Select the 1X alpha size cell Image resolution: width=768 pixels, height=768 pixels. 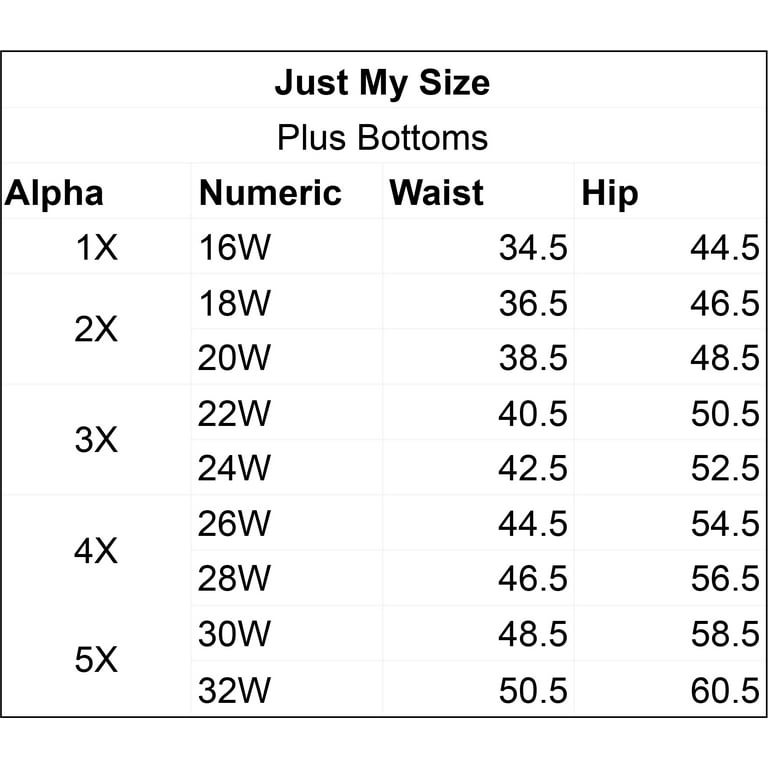coord(96,247)
